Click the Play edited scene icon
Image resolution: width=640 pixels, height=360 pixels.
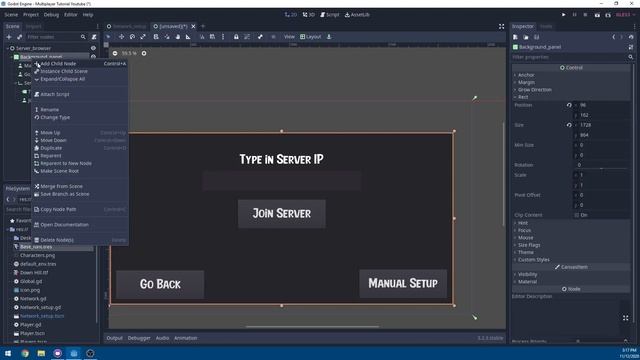click(597, 15)
